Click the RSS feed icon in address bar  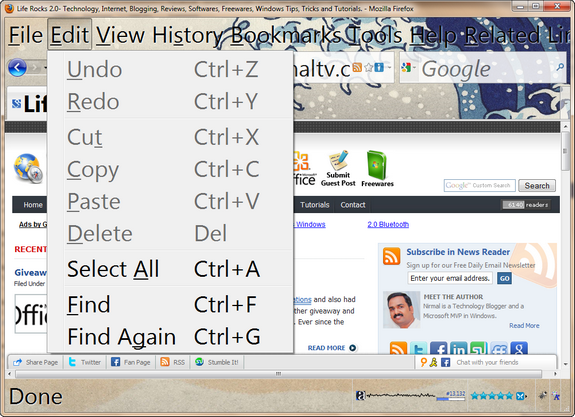(357, 67)
